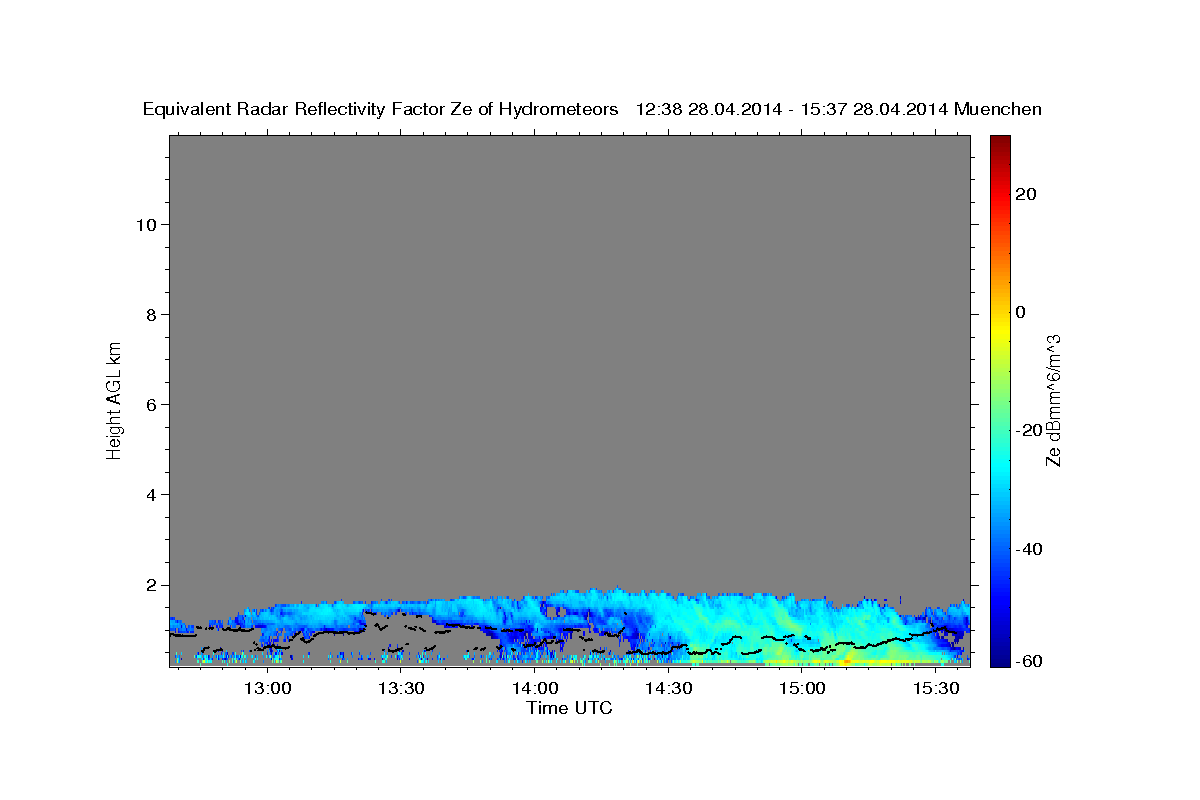Click the colorbar label '-60'
The width and height of the screenshot is (1200, 800).
1029,661
